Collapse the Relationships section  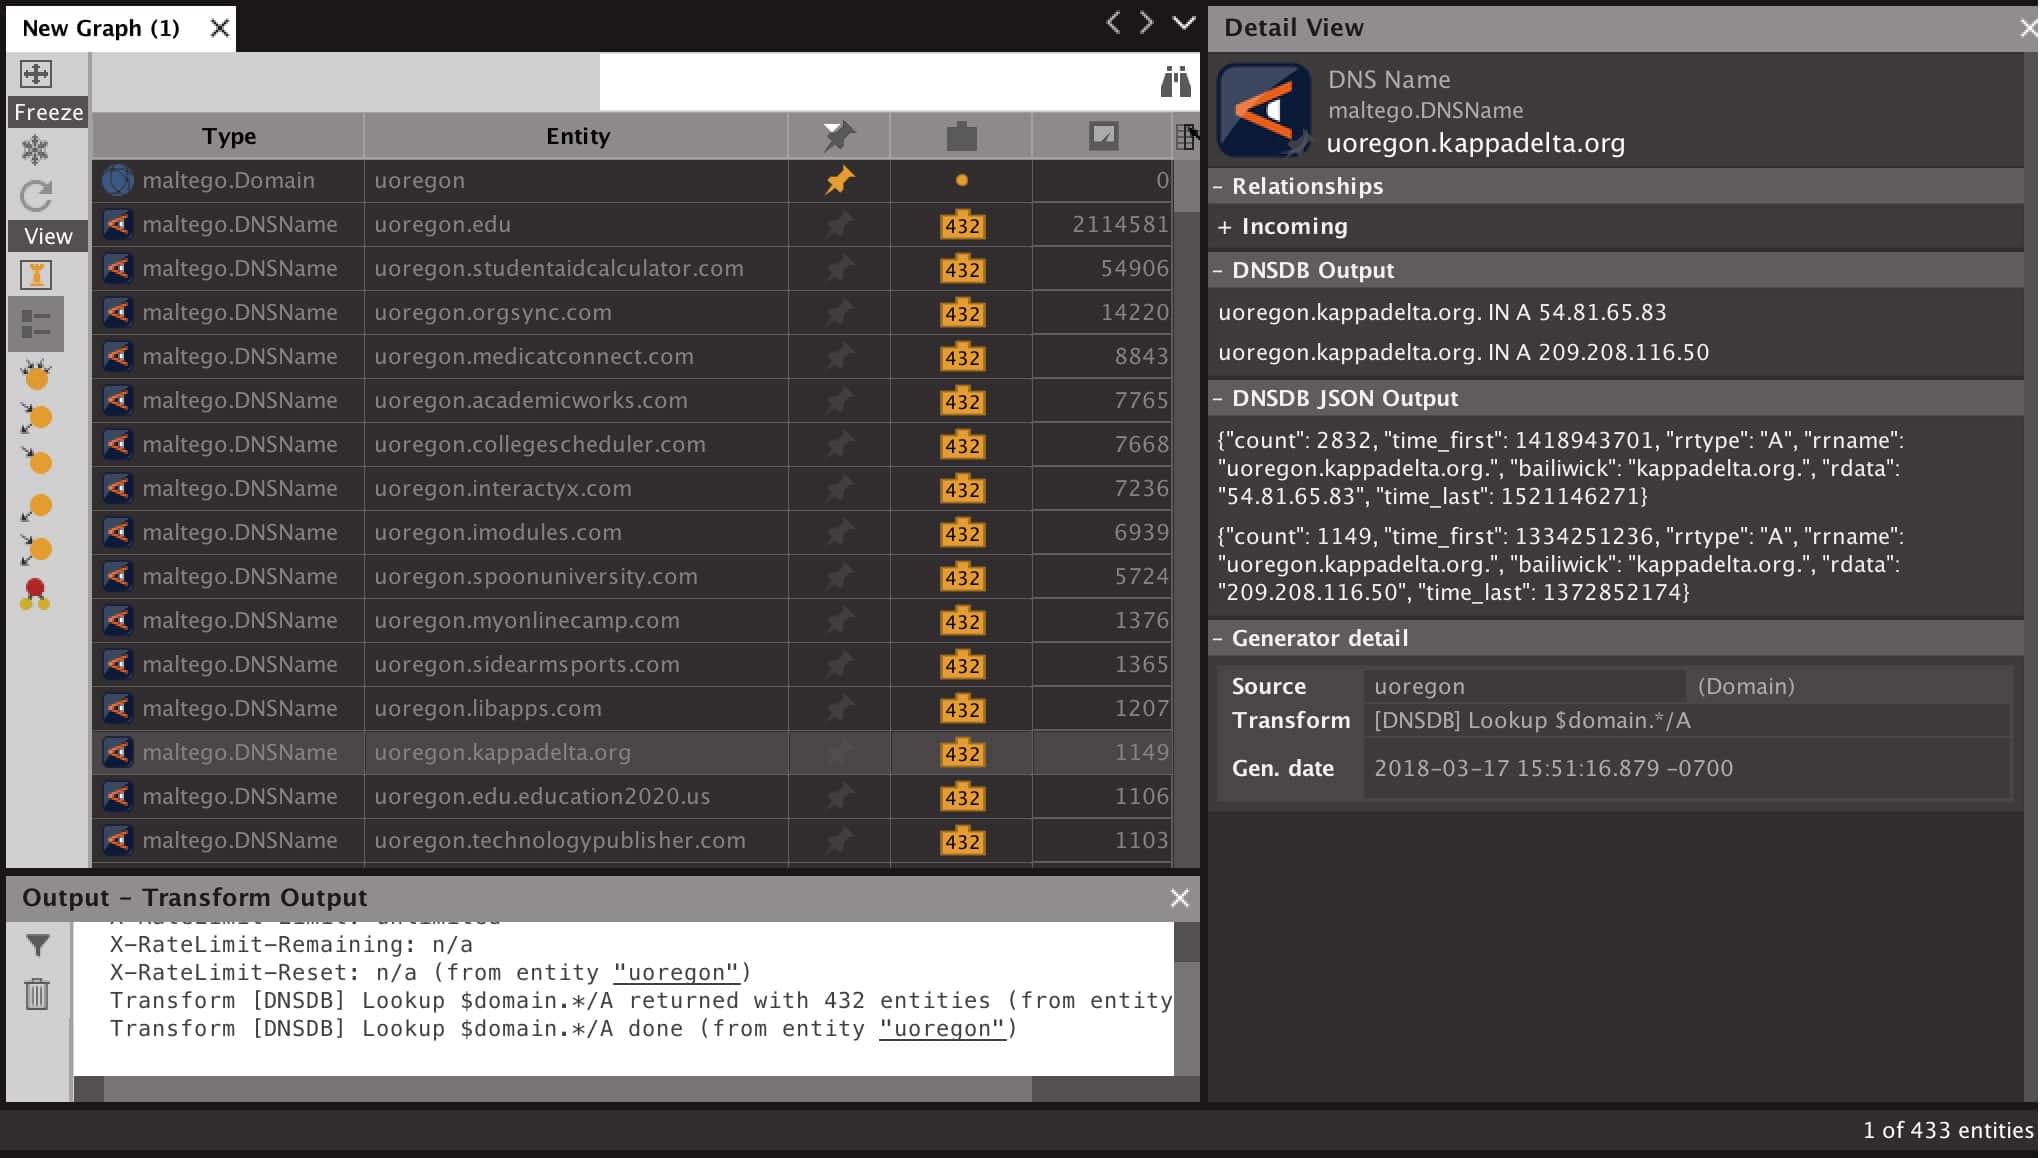click(1218, 187)
